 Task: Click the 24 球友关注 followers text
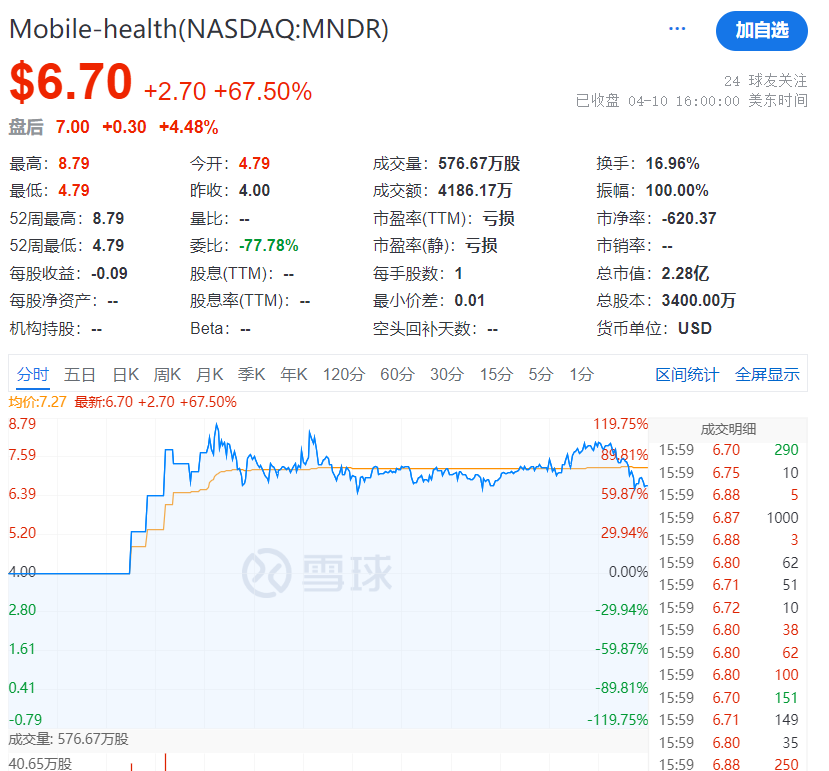(766, 81)
